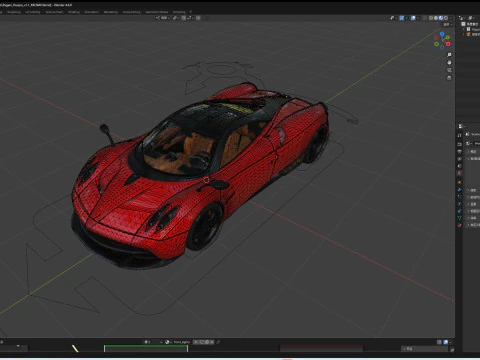Open the pivot point selector
Screen dimensions: 480x360
click(x=176, y=18)
